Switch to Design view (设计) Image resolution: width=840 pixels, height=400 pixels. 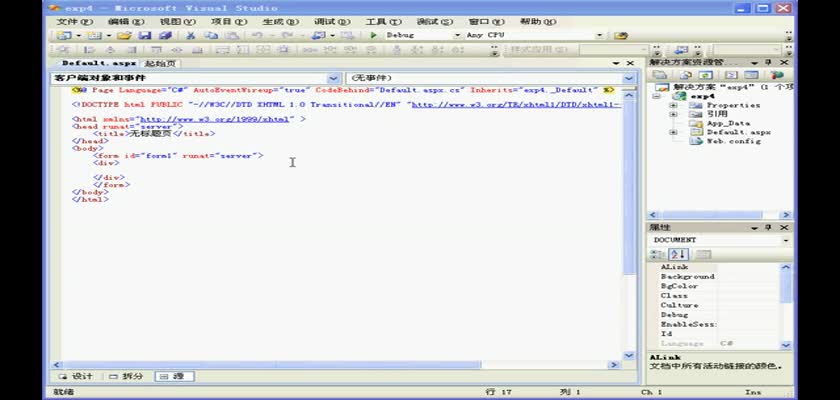[x=76, y=376]
